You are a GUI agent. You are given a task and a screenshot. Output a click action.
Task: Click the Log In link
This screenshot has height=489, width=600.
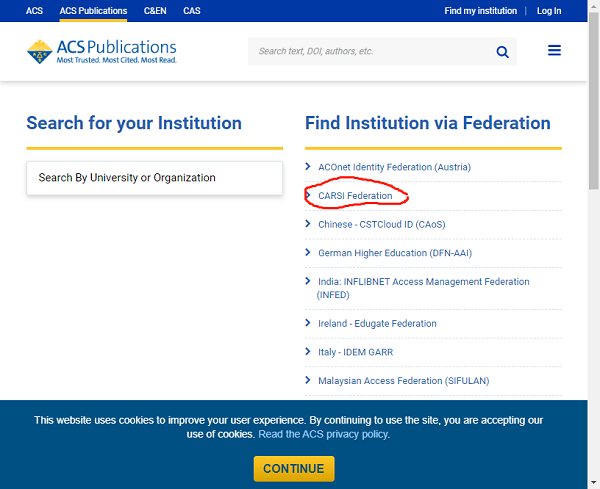pos(549,11)
